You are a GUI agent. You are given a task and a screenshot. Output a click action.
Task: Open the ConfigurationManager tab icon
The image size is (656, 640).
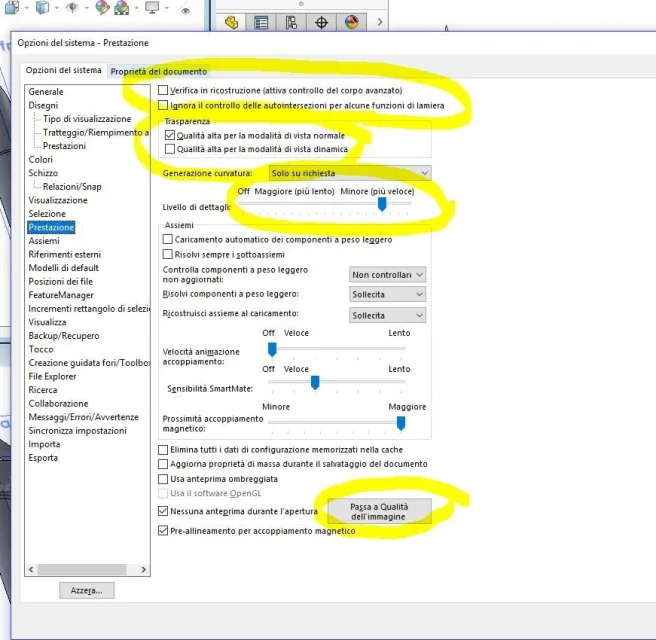[291, 22]
